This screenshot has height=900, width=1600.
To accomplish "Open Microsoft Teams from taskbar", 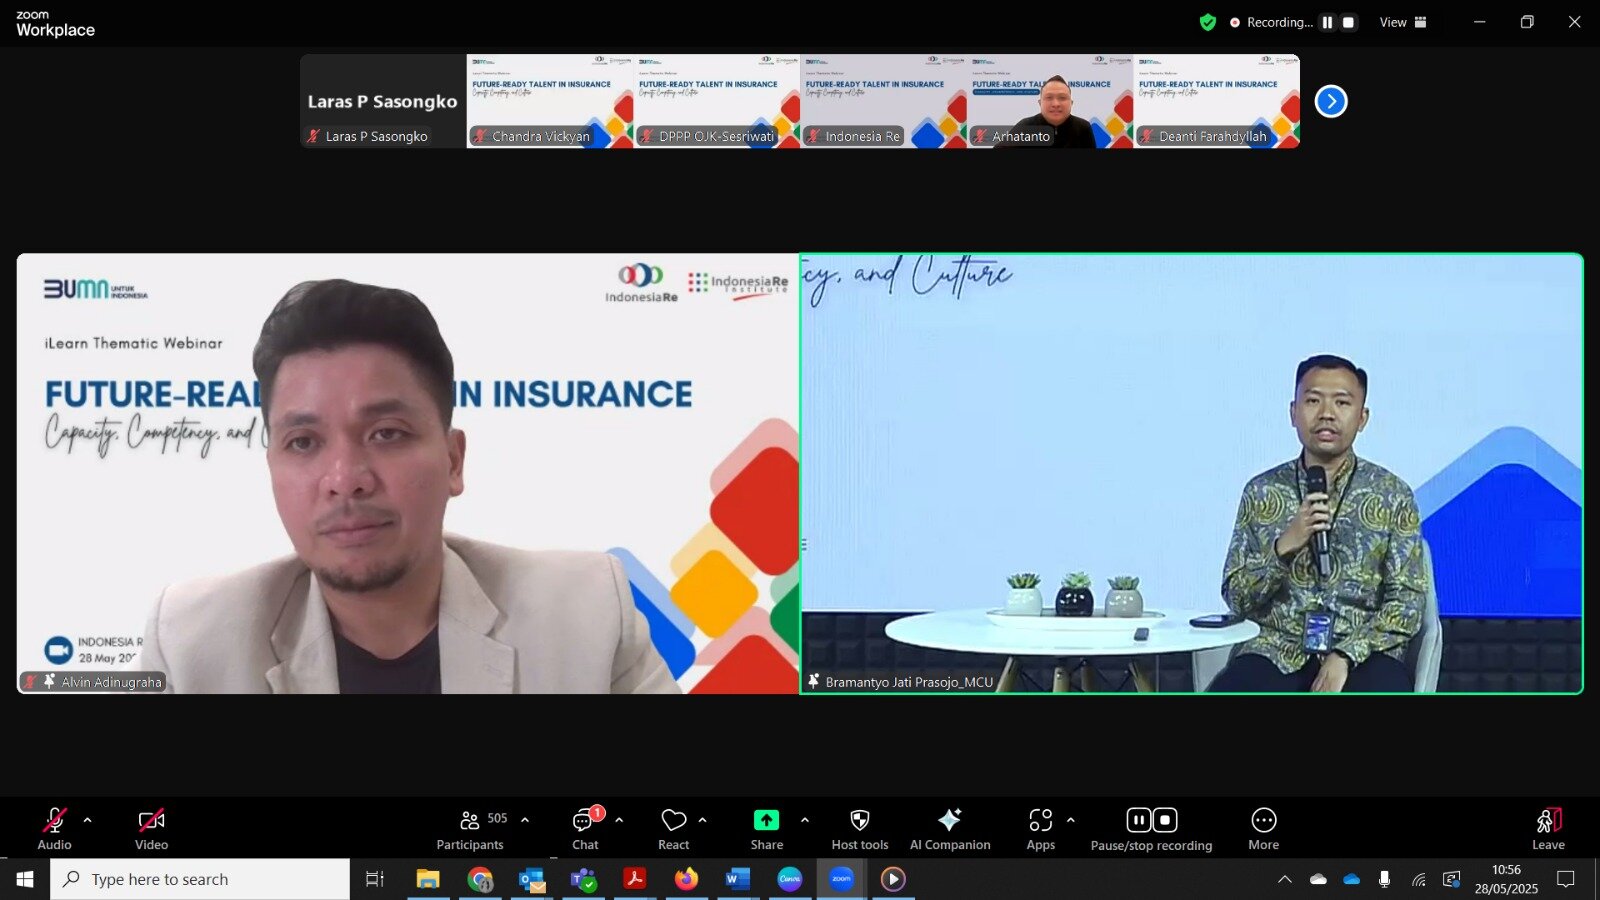I will (583, 879).
